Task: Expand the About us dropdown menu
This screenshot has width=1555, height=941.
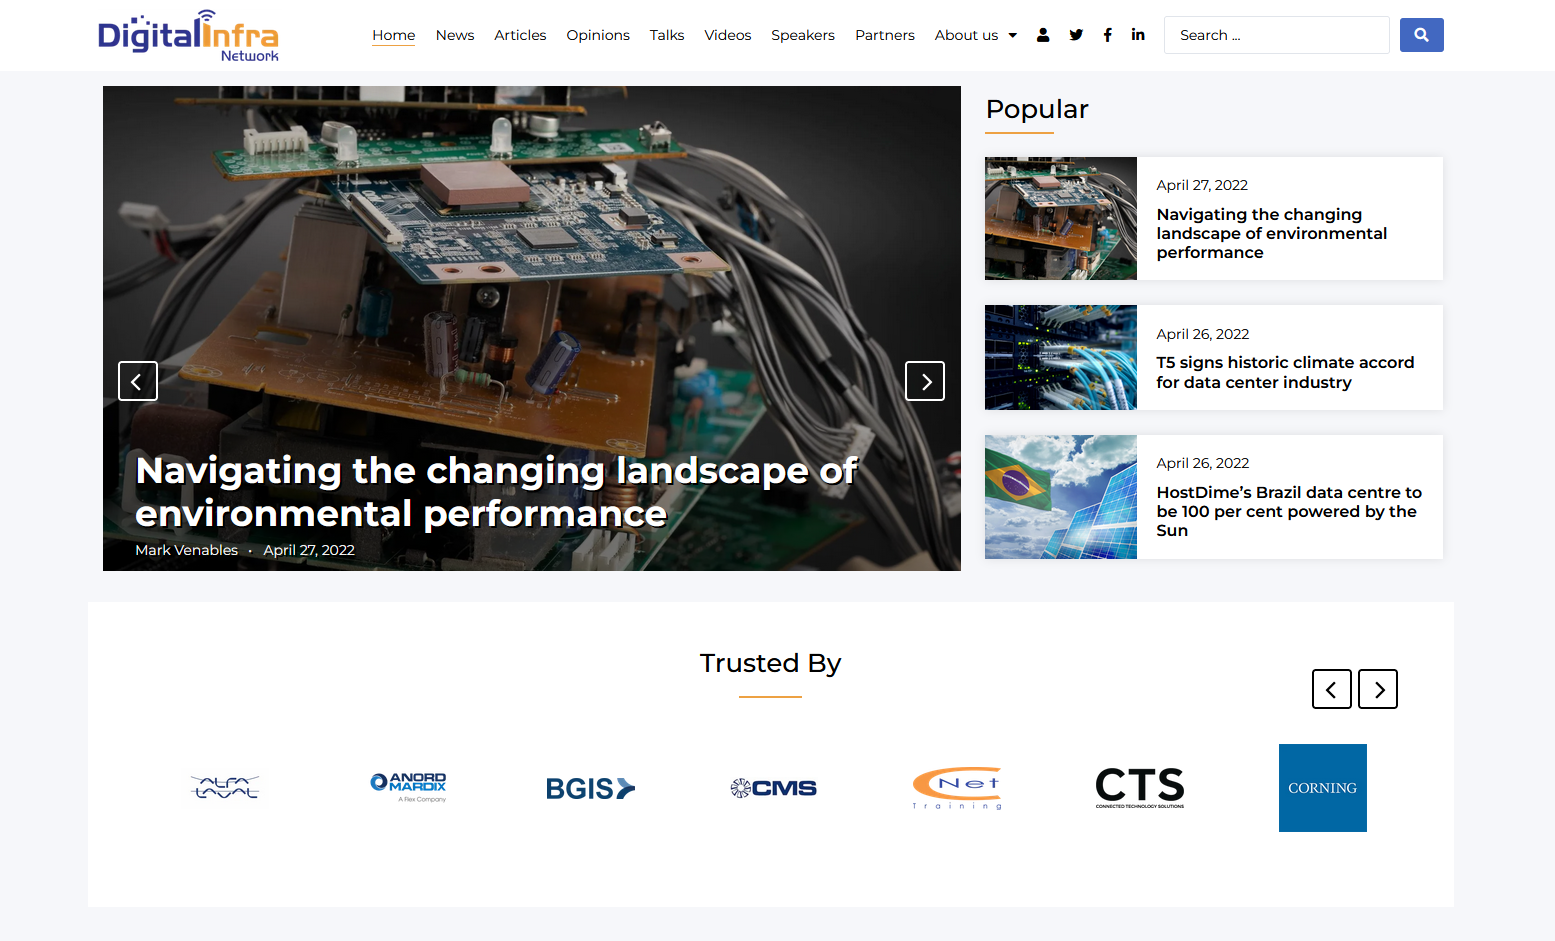Action: pyautogui.click(x=976, y=35)
